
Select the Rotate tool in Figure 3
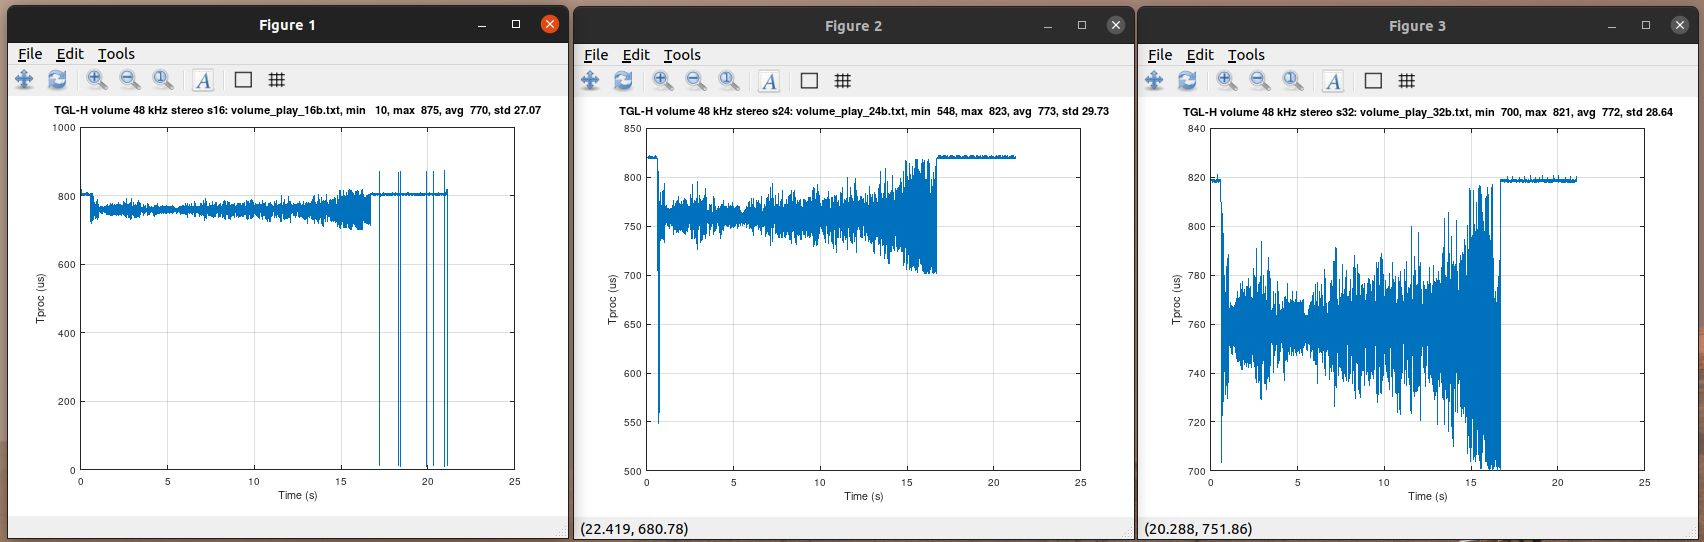[x=1187, y=81]
